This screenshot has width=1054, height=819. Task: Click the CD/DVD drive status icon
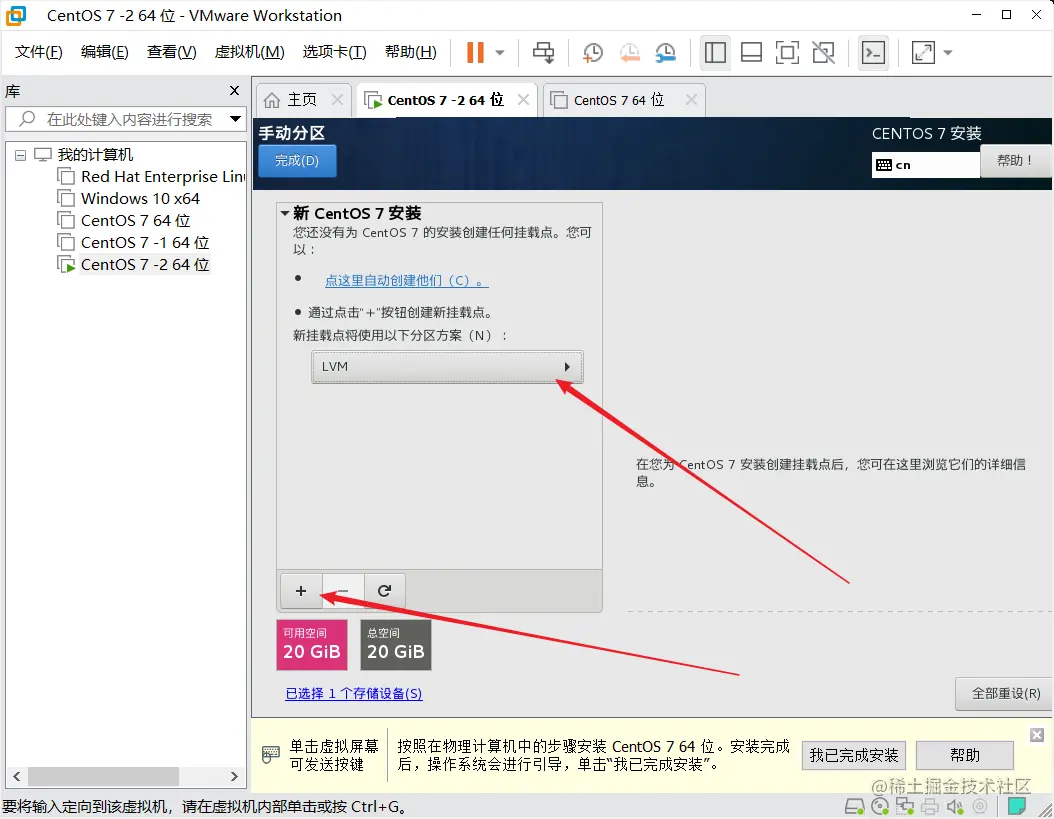point(879,806)
